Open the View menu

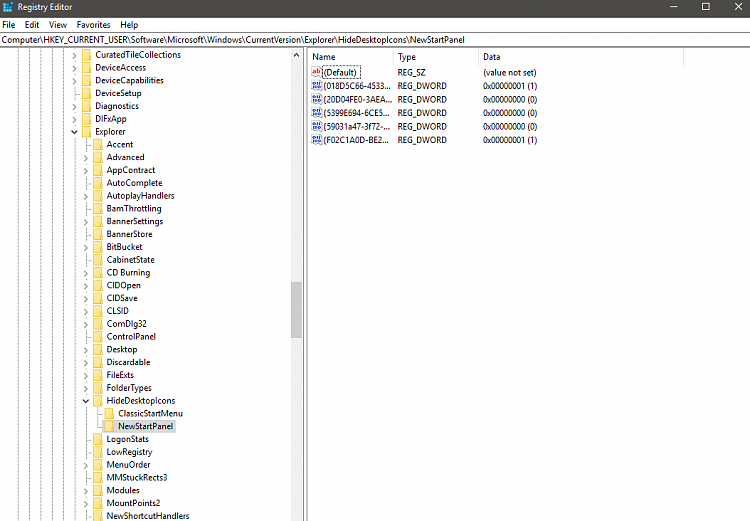[58, 25]
